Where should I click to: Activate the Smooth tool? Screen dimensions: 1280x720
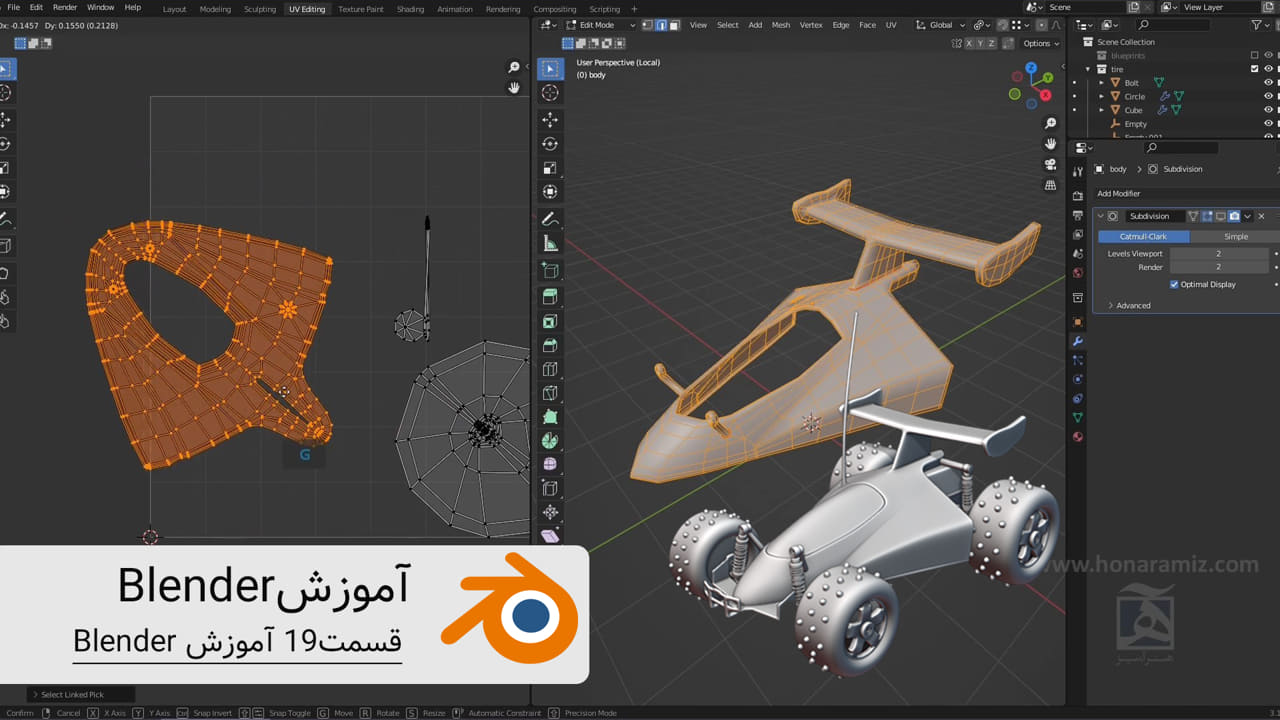pos(550,465)
